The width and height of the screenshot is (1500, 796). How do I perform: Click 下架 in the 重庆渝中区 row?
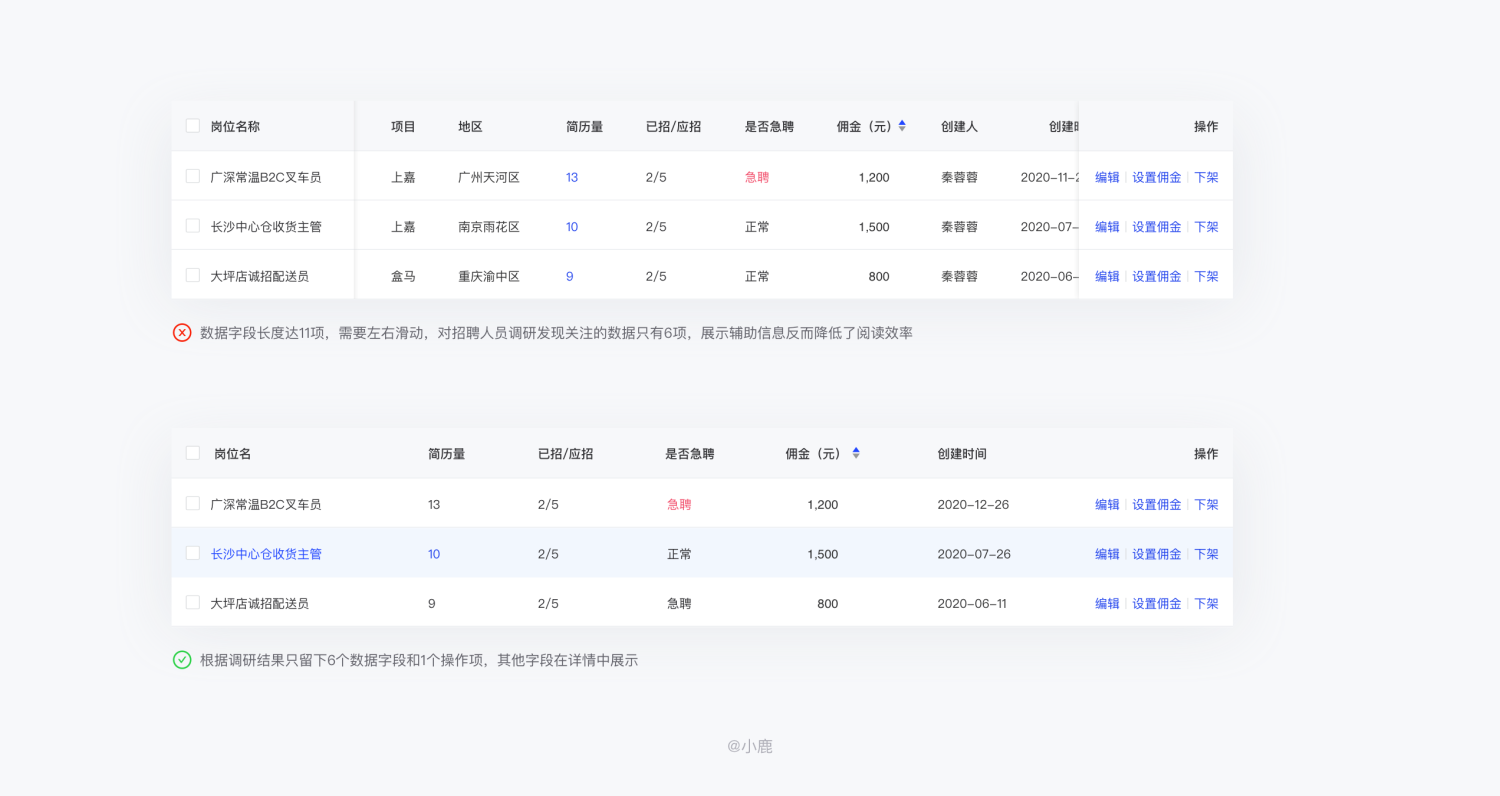point(1206,276)
